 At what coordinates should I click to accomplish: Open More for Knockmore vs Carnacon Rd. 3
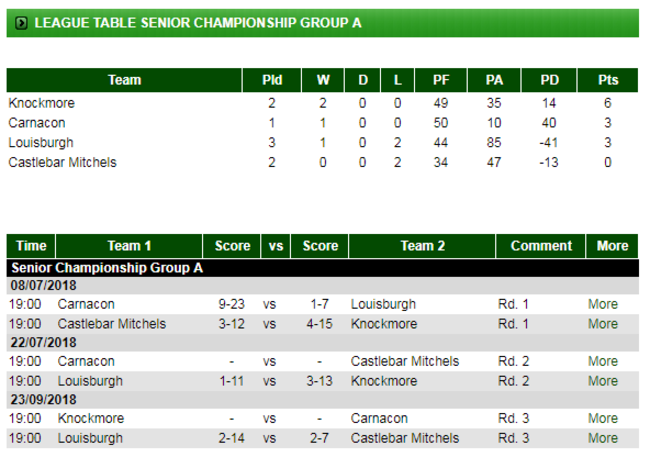click(602, 418)
